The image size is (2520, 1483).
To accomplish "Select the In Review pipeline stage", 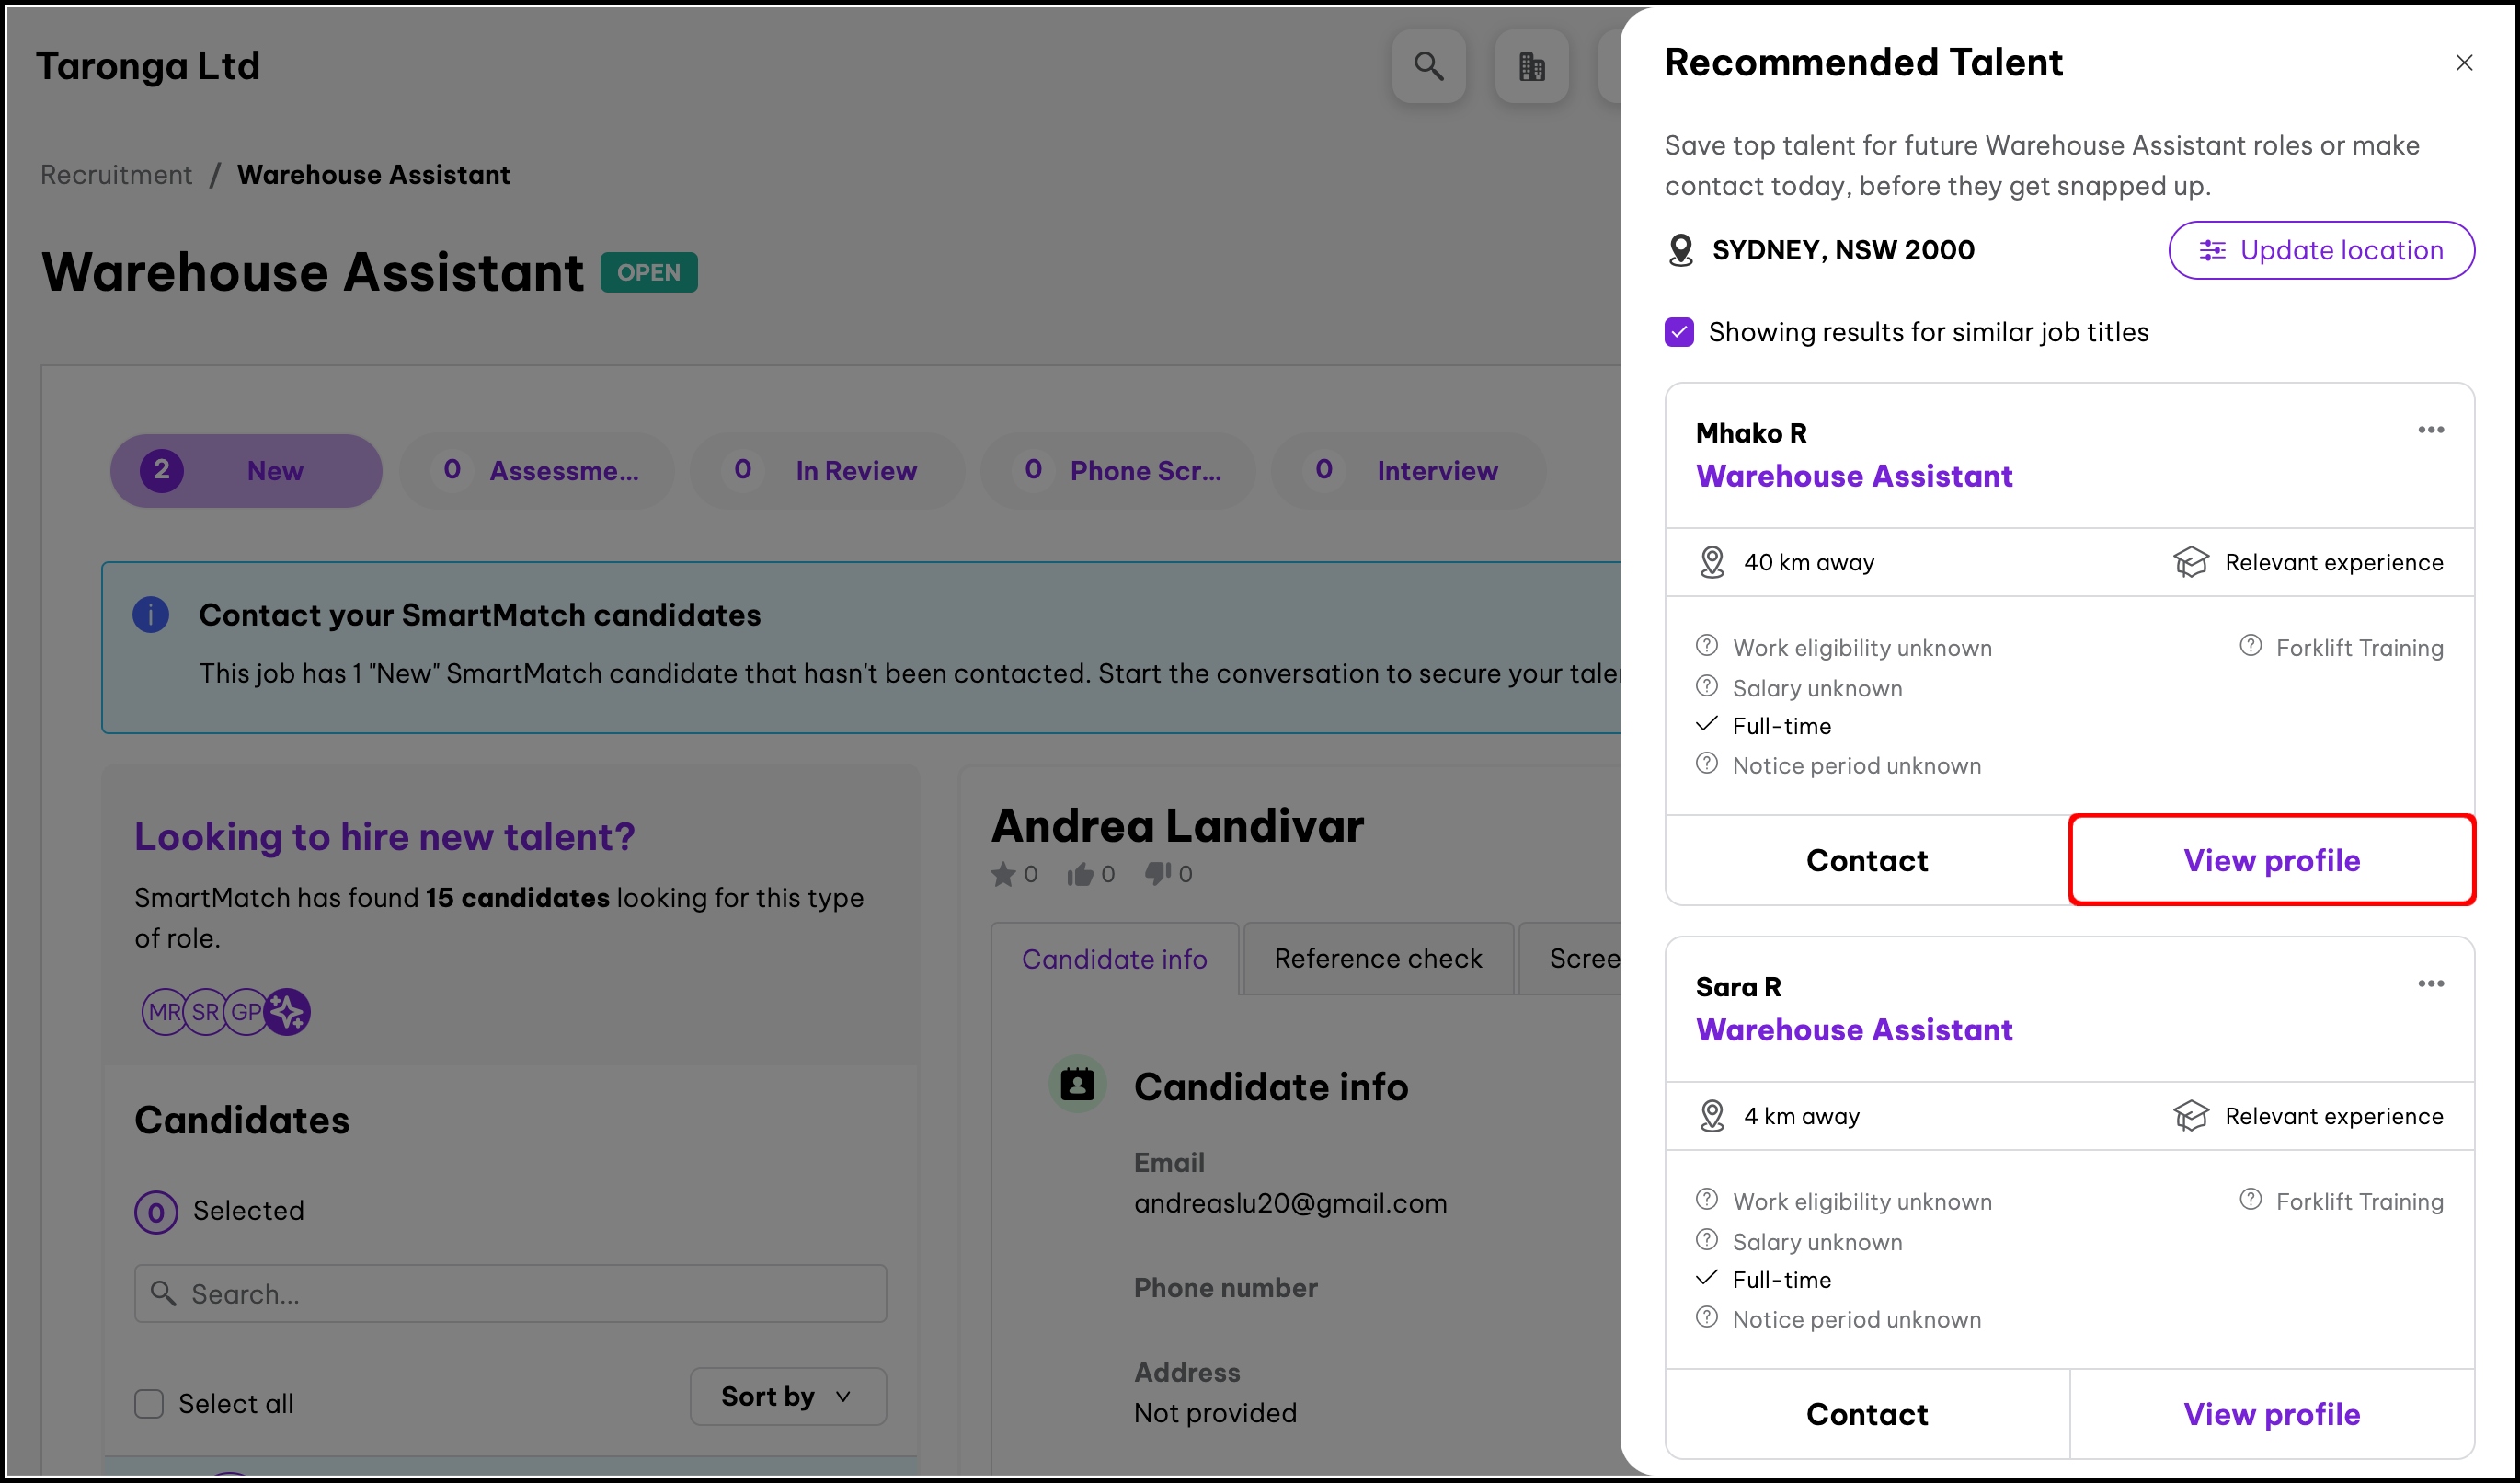I will [827, 471].
